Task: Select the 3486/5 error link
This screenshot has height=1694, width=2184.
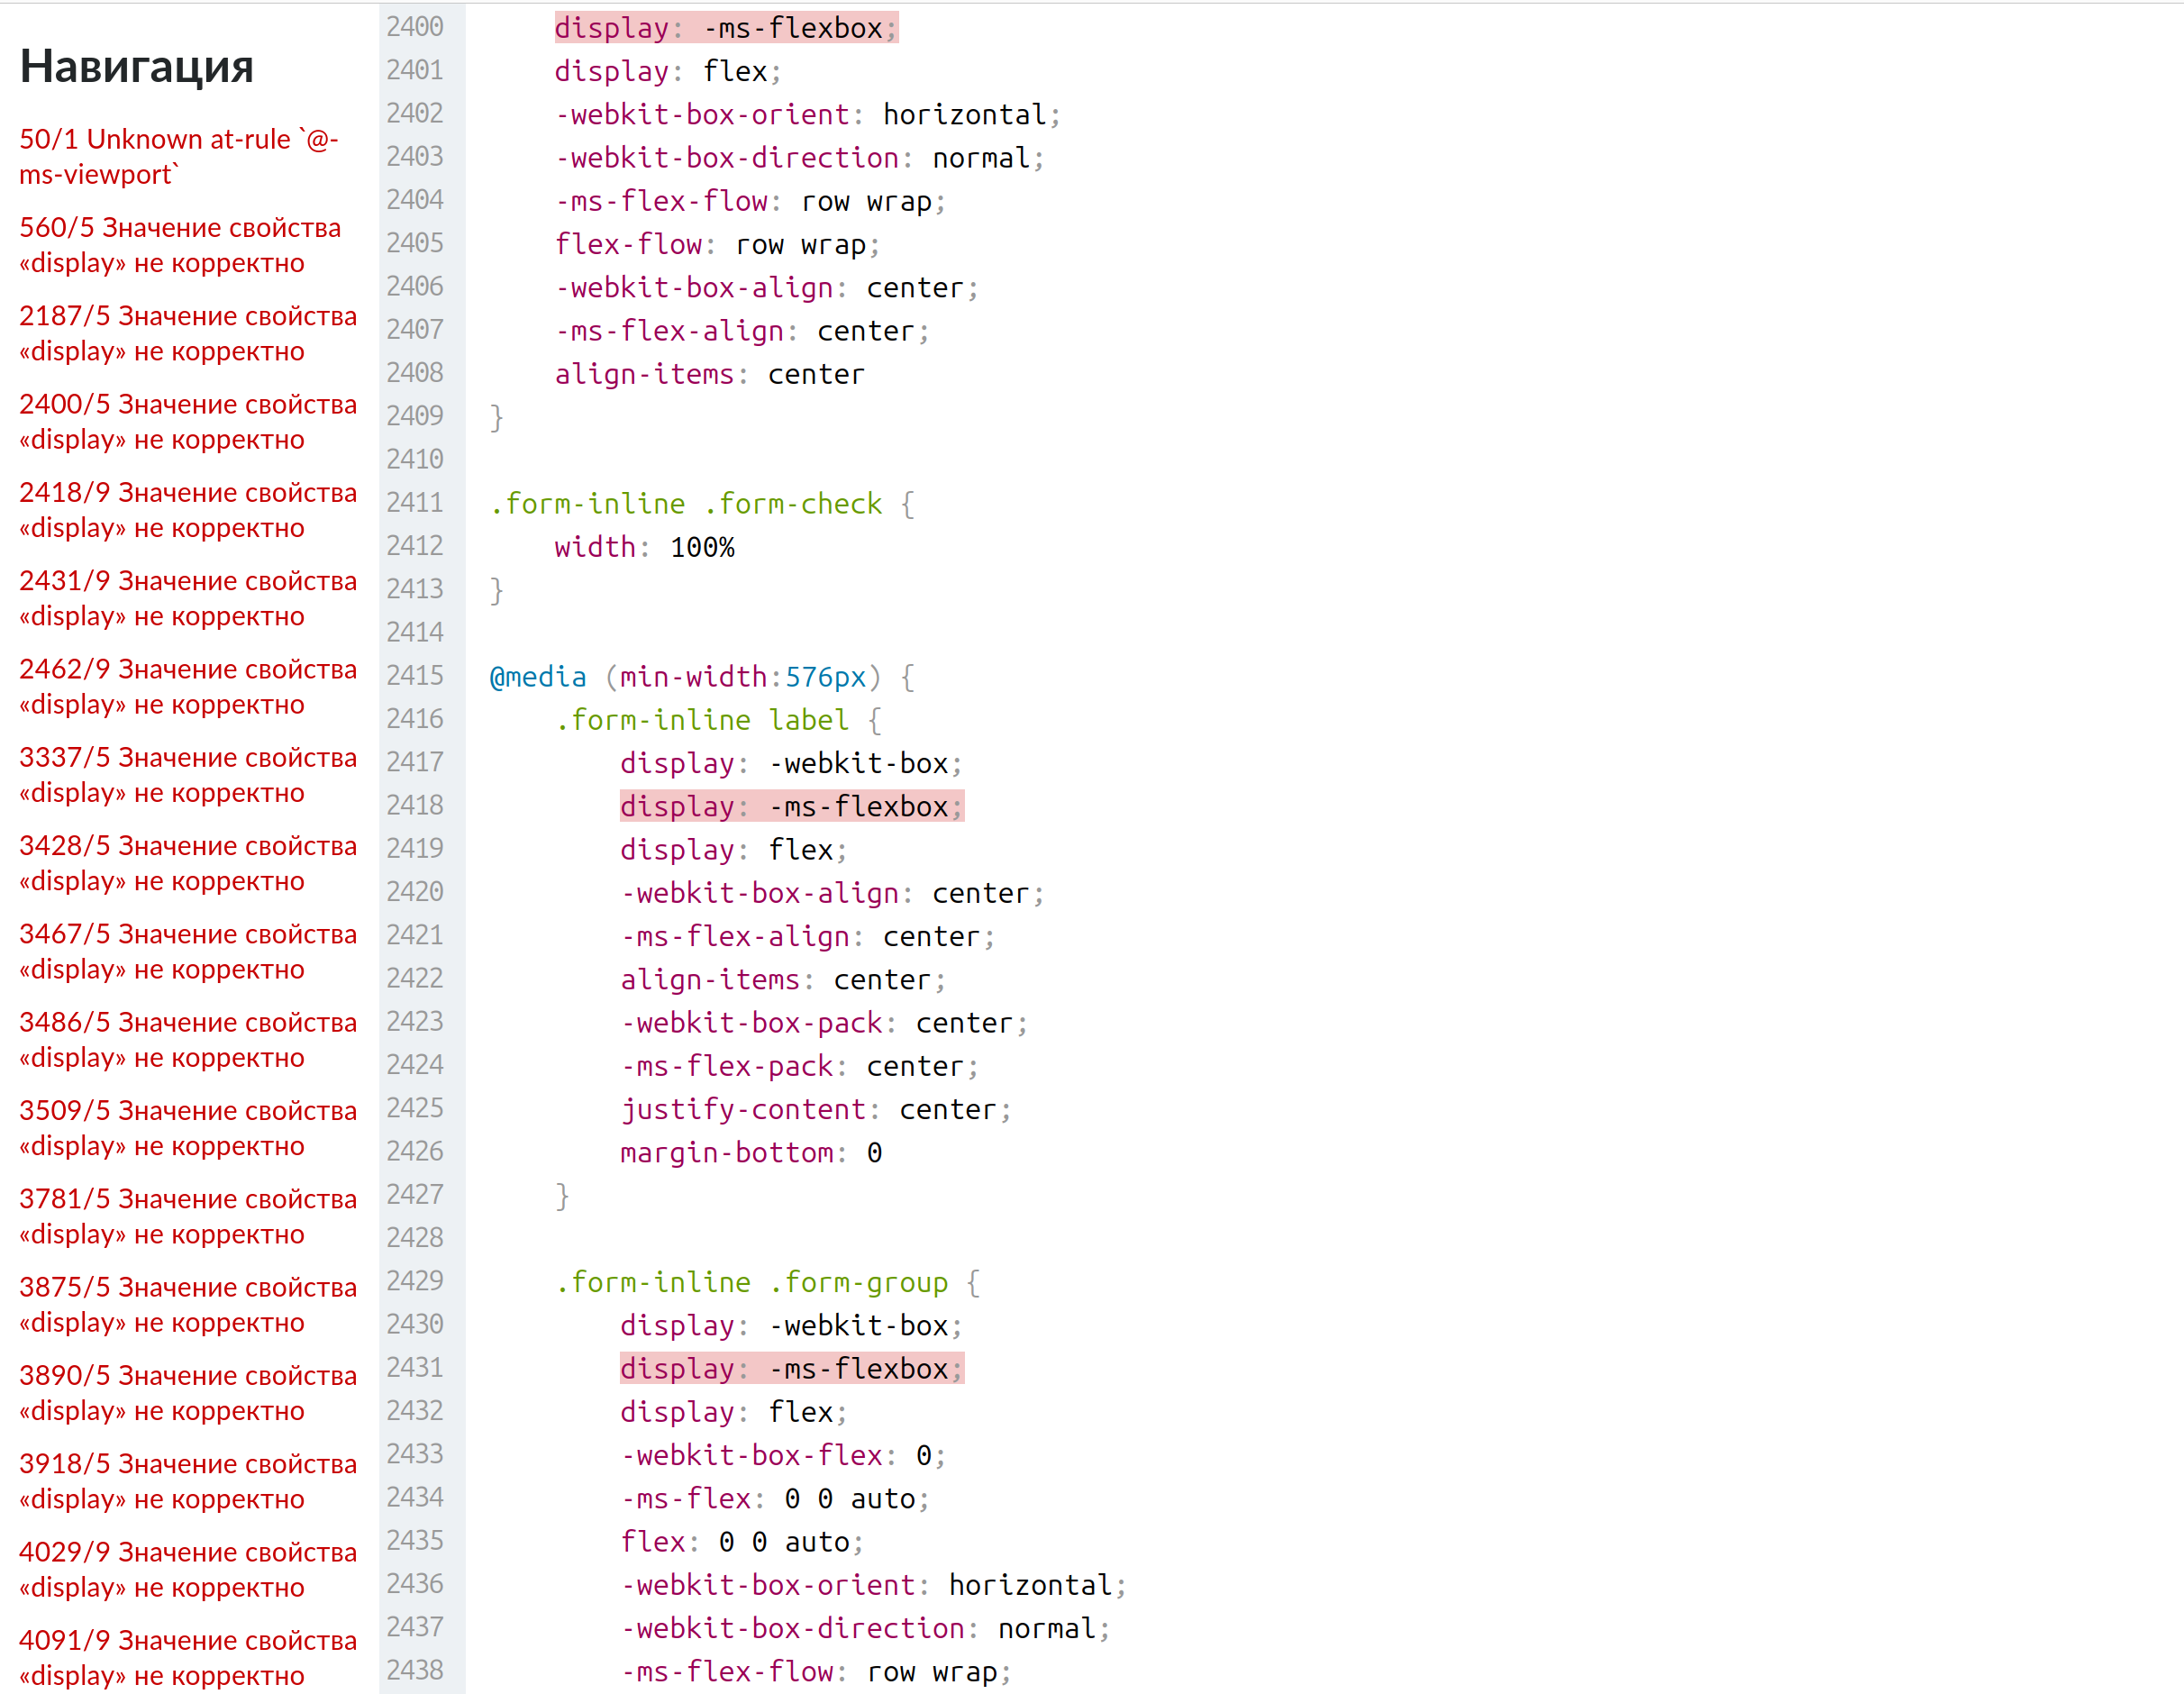Action: pos(187,1039)
